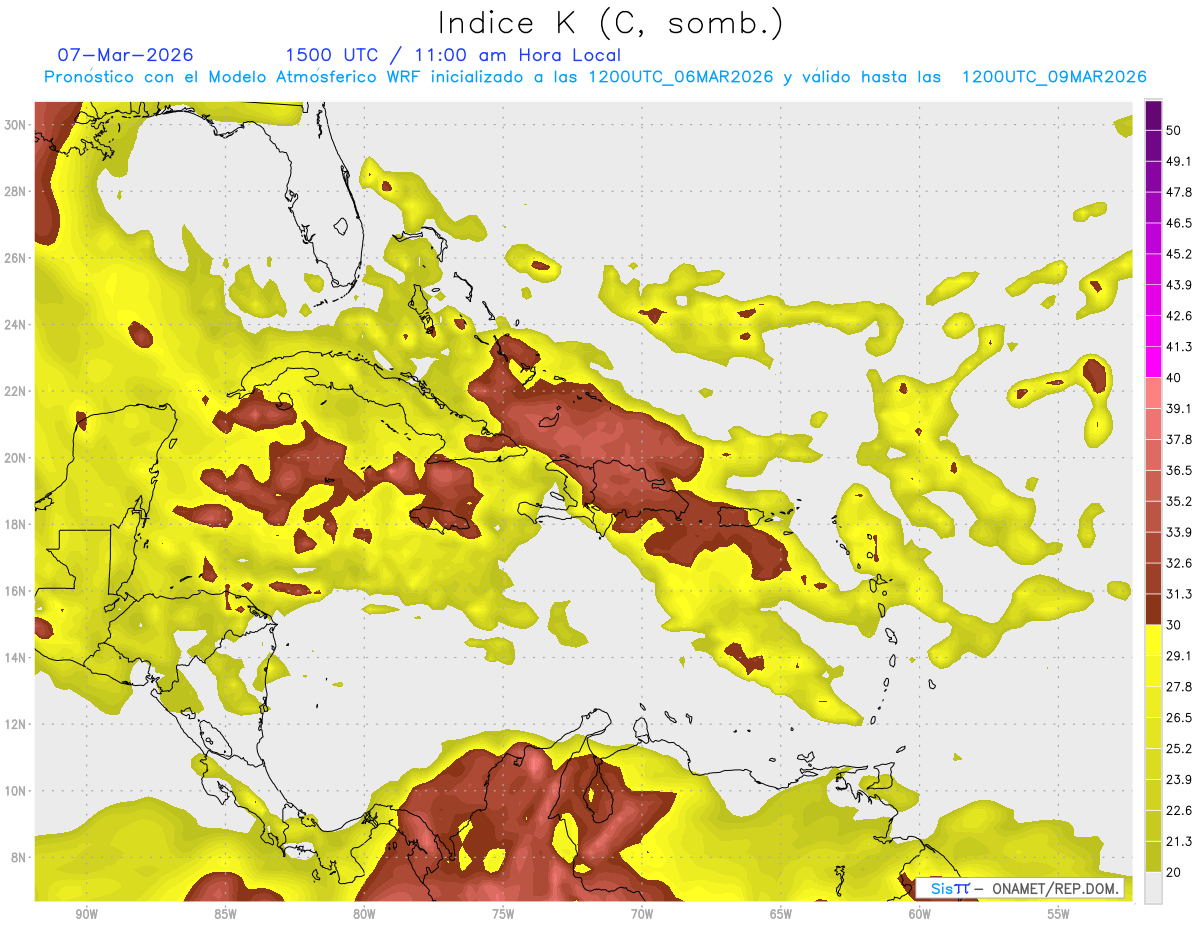Click the 10N latitude label
Screen dimensions: 1200x927
[15, 791]
